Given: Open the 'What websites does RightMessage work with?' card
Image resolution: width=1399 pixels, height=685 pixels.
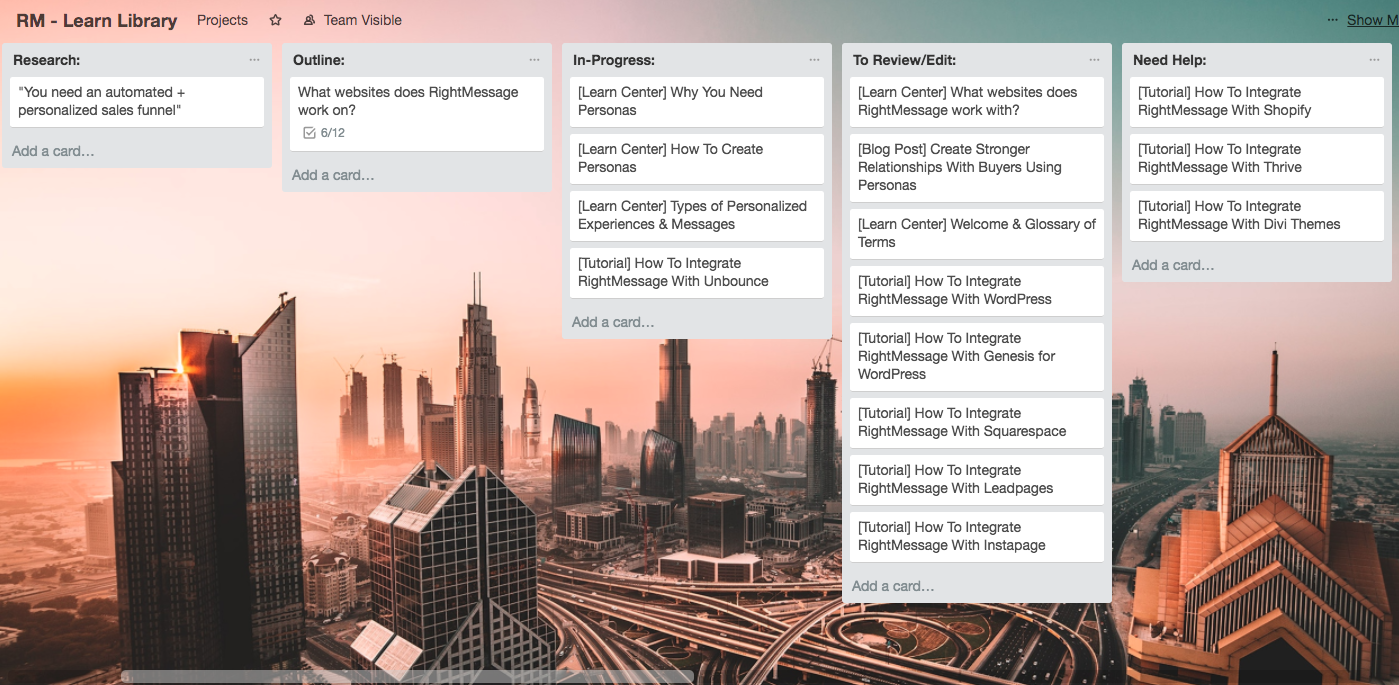Looking at the screenshot, I should [x=977, y=102].
